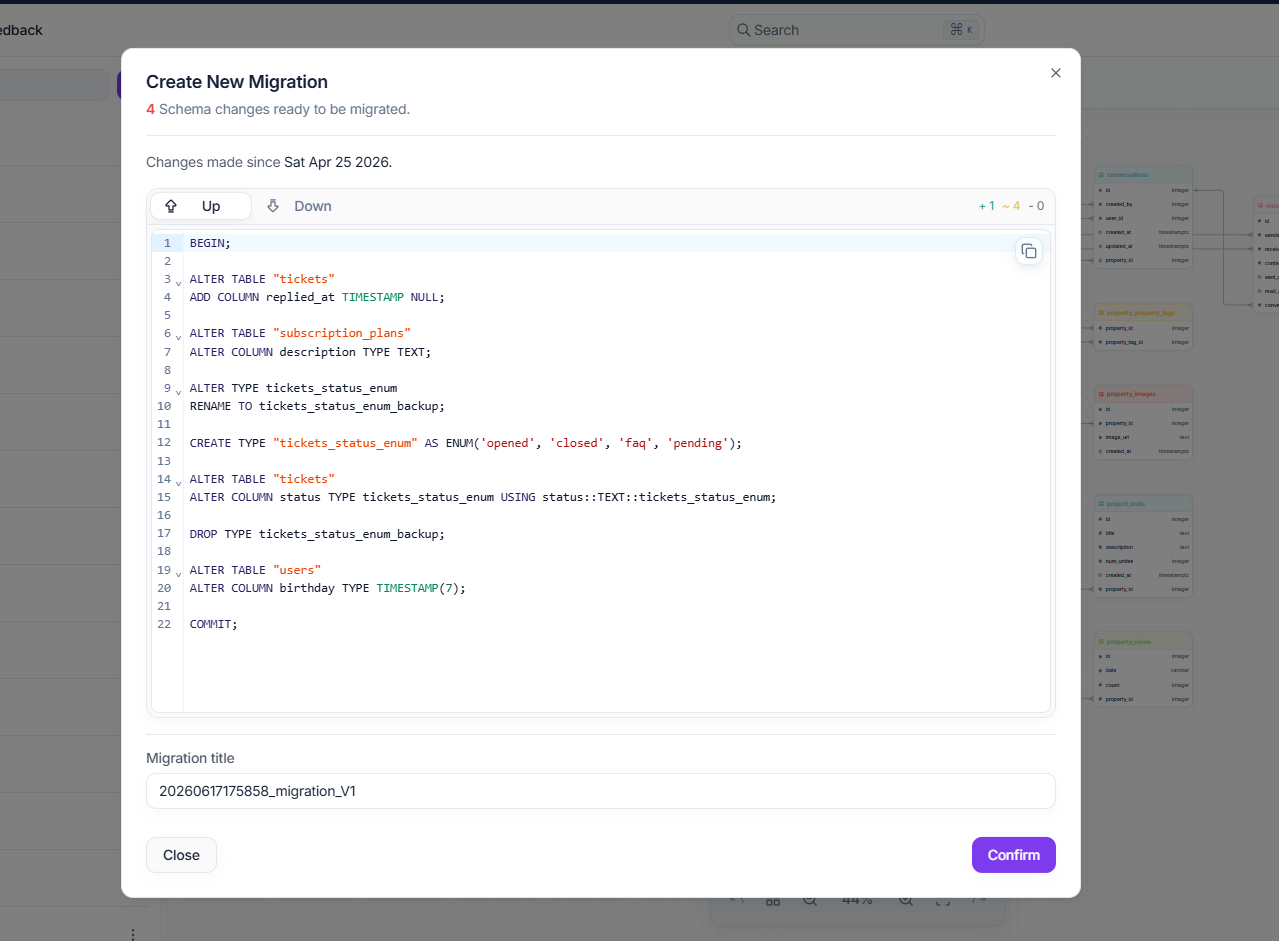Click the ⌘K shortcut badge in Search

[x=959, y=30]
